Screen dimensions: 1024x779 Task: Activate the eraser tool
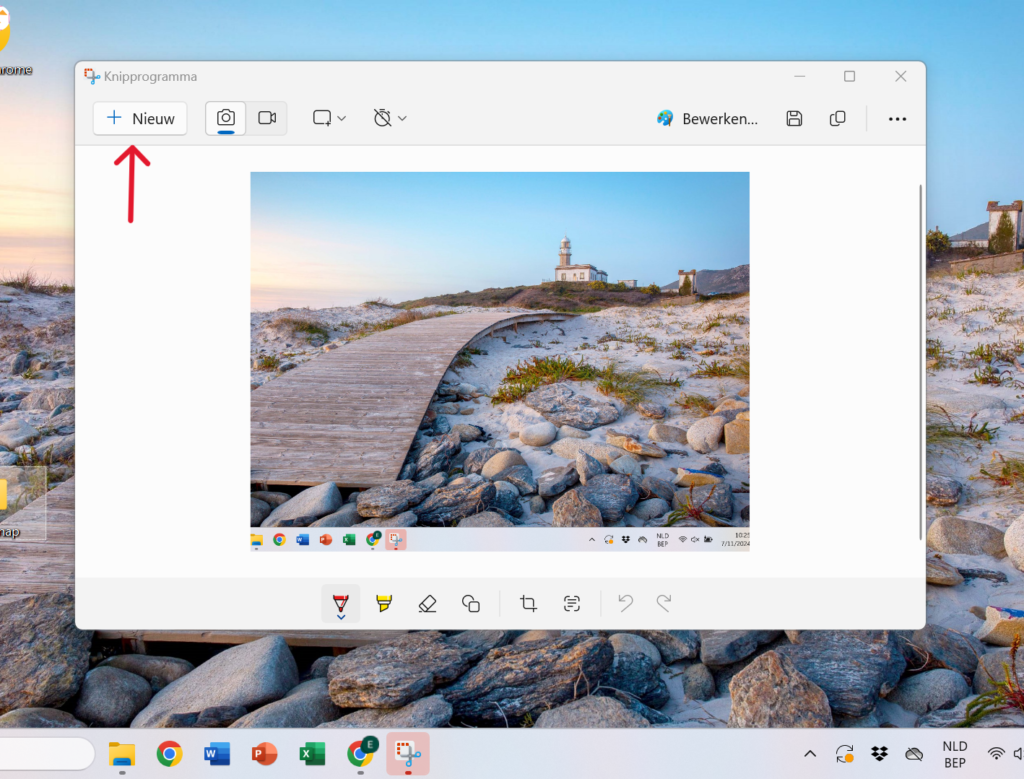point(427,603)
